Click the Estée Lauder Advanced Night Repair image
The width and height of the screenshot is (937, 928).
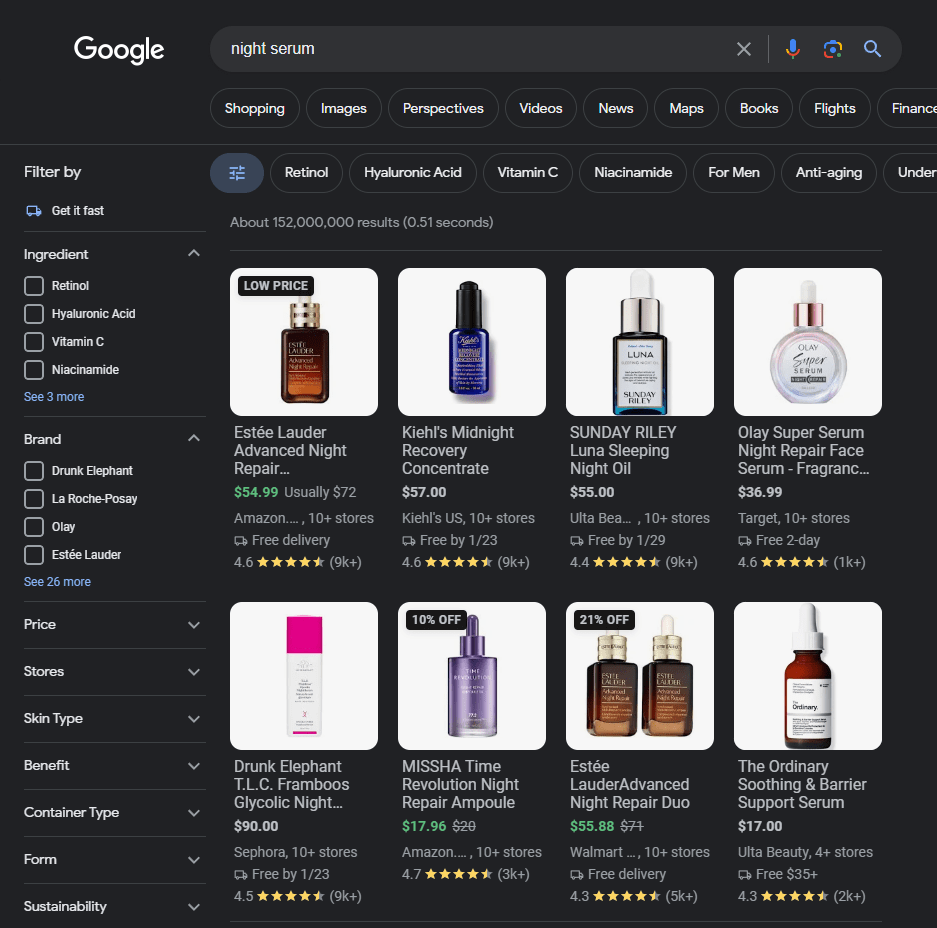[304, 342]
